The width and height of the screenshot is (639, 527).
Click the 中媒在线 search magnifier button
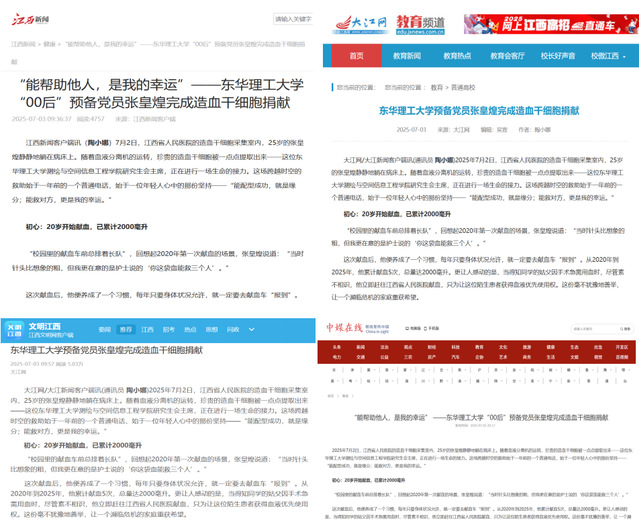coord(625,329)
